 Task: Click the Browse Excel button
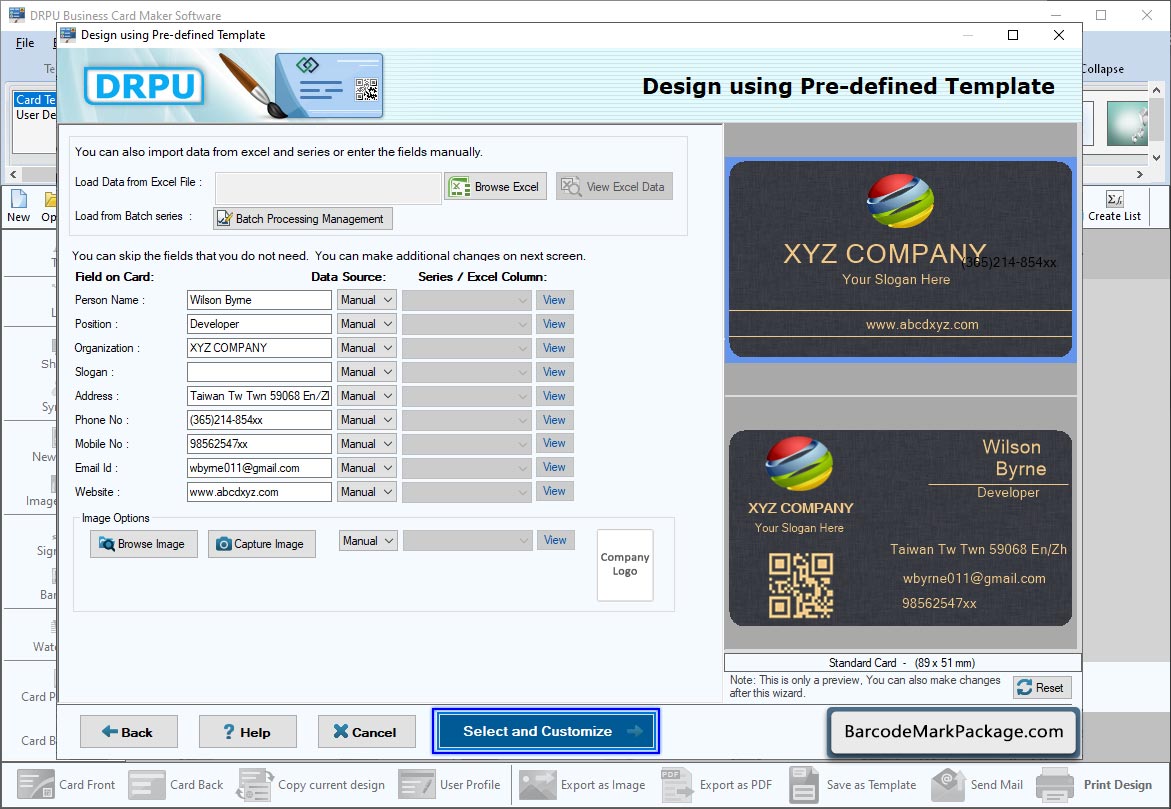(x=496, y=187)
